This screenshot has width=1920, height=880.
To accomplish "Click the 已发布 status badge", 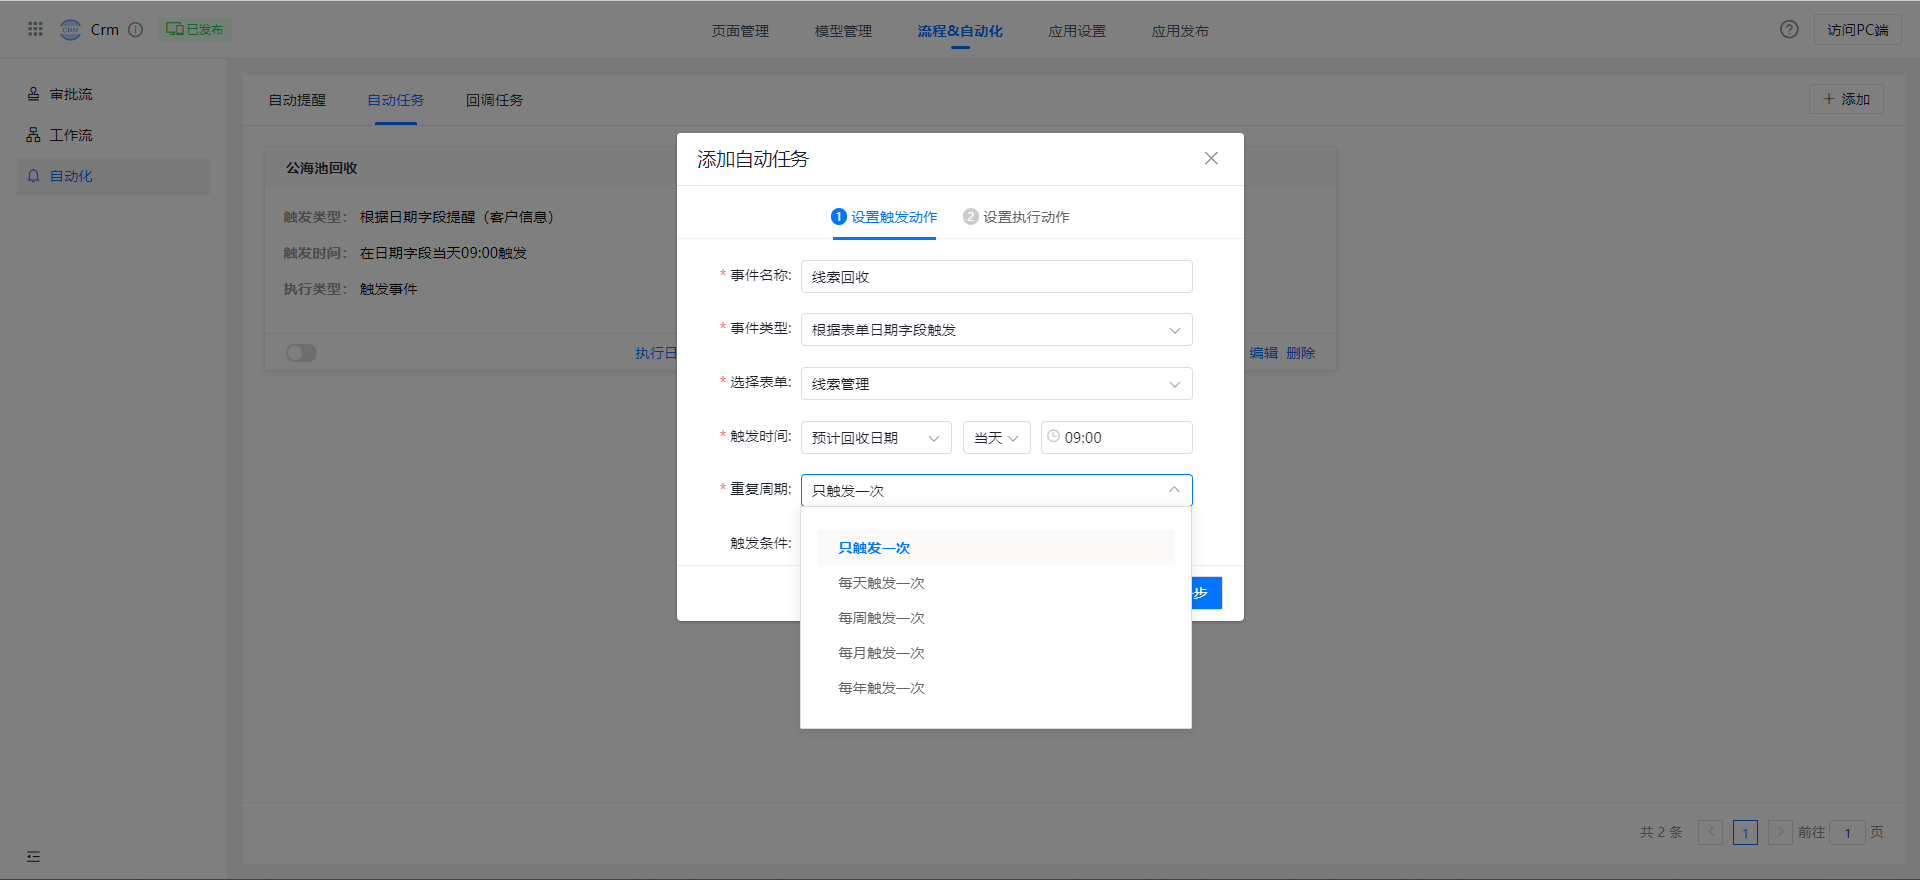I will pyautogui.click(x=194, y=29).
